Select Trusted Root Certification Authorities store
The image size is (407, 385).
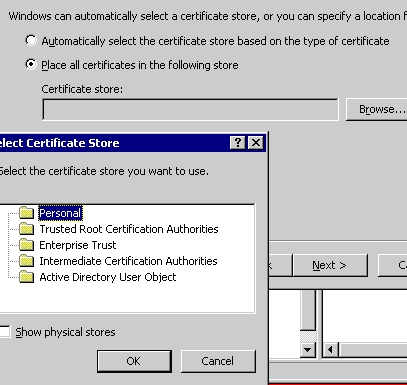pos(129,229)
